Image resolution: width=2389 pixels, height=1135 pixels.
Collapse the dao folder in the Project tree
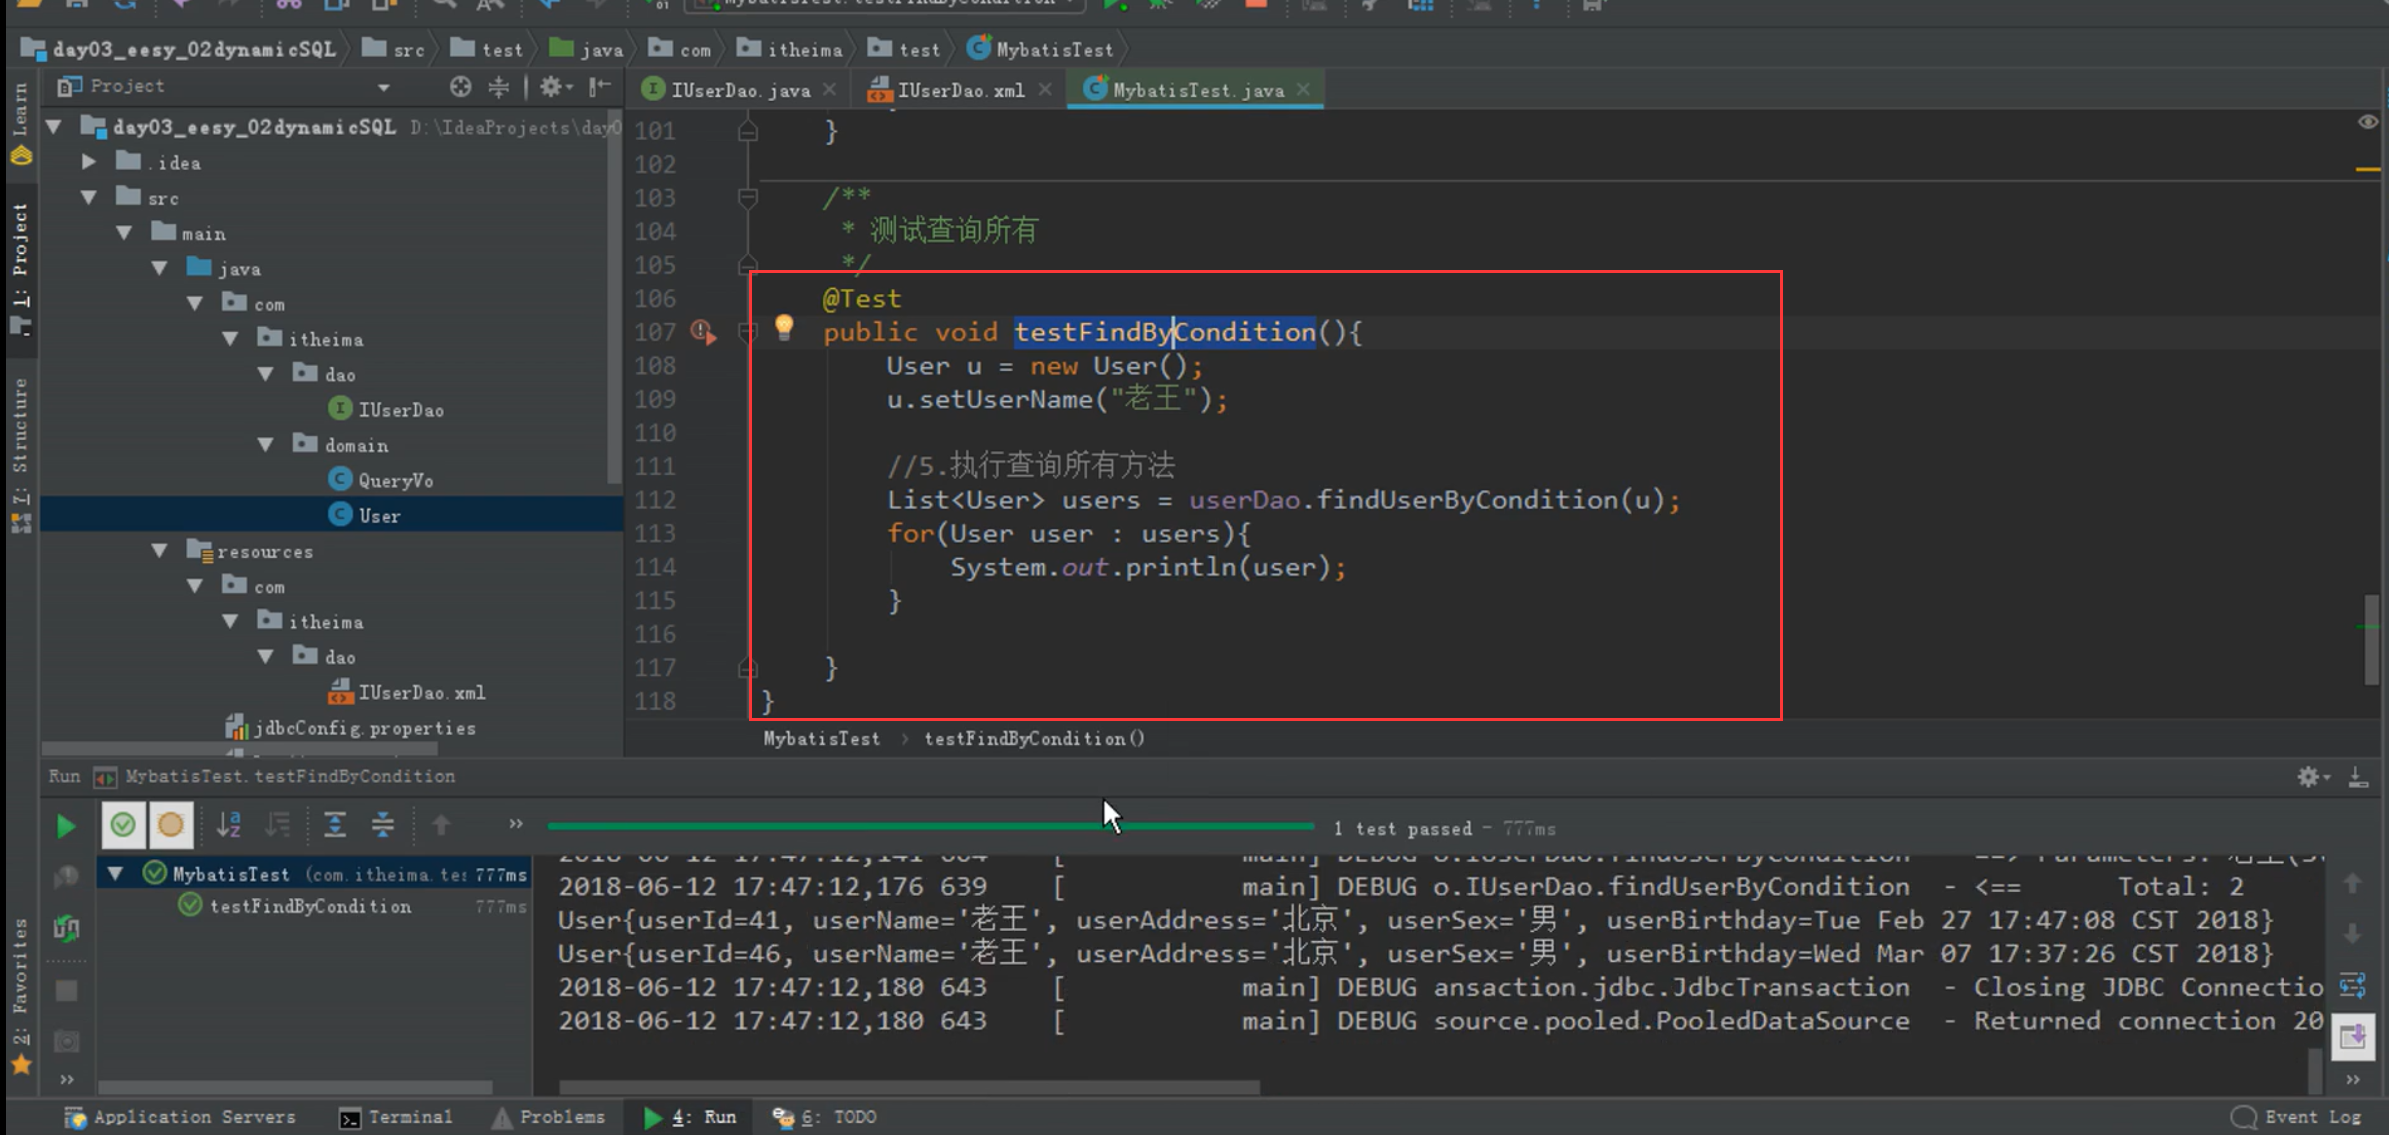point(265,373)
